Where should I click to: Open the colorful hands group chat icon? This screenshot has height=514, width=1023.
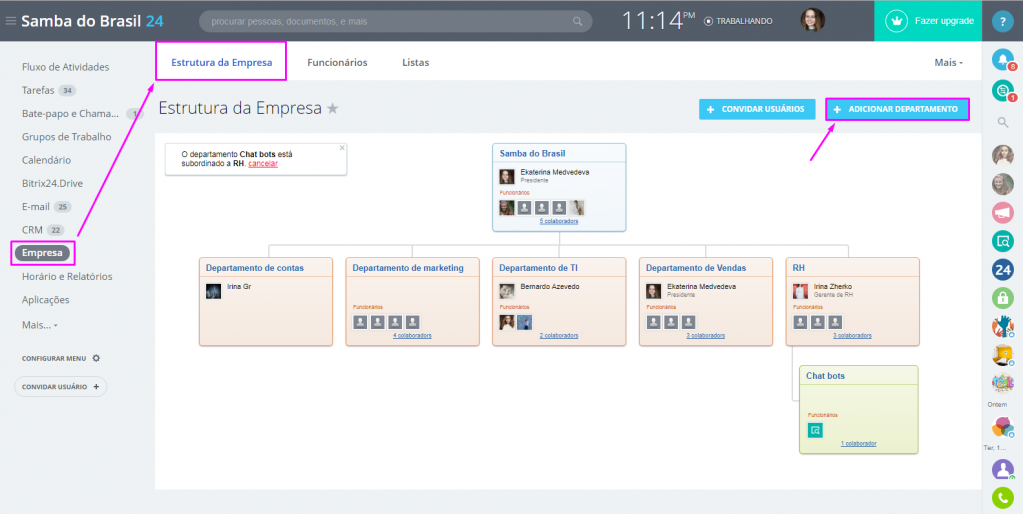(x=1003, y=327)
